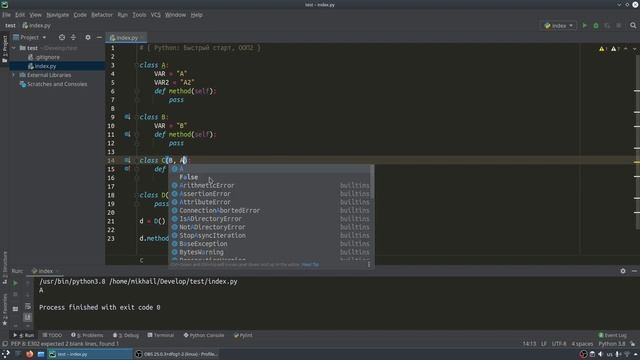This screenshot has height=360, width=640.
Task: Open the Run menu
Action: 122,15
